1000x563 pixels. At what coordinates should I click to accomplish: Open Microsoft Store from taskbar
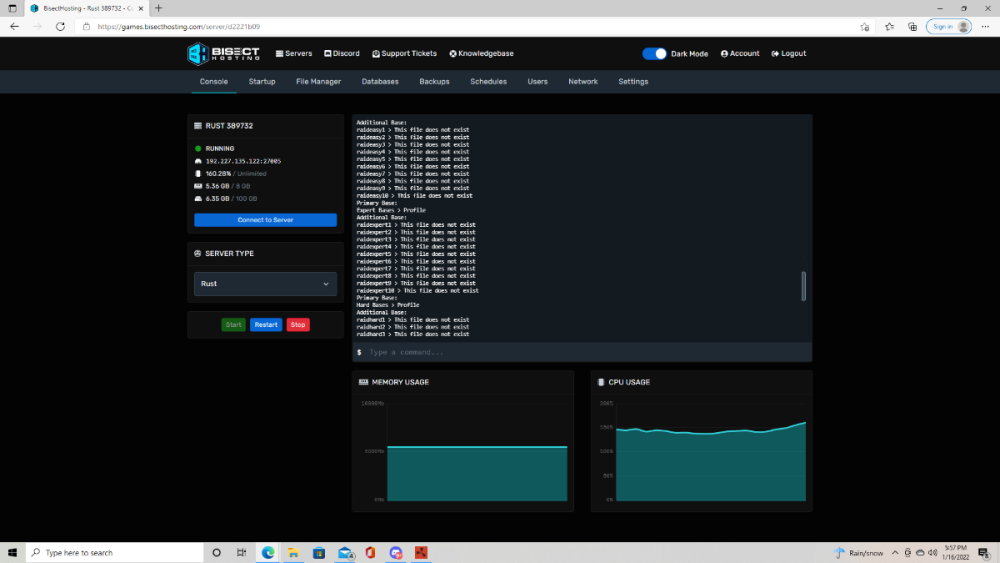point(319,553)
